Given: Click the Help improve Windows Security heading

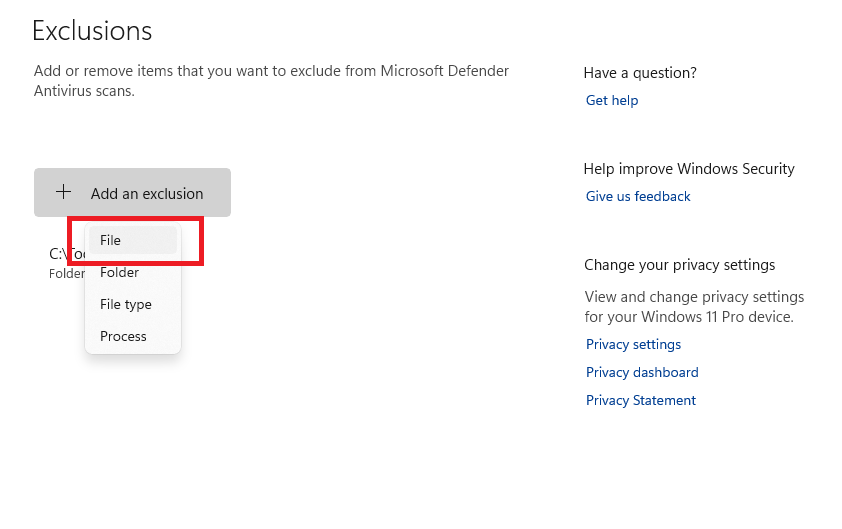Looking at the screenshot, I should point(689,168).
